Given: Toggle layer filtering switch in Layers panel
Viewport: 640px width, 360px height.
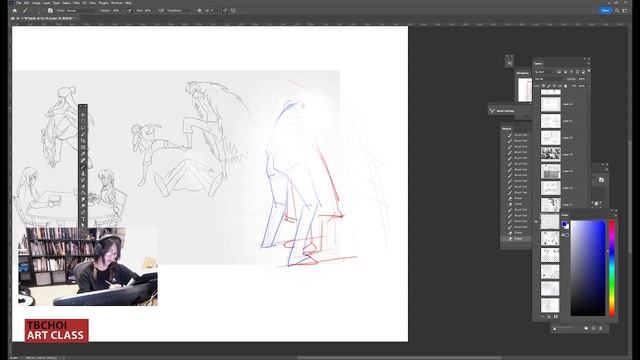Looking at the screenshot, I should [x=589, y=71].
